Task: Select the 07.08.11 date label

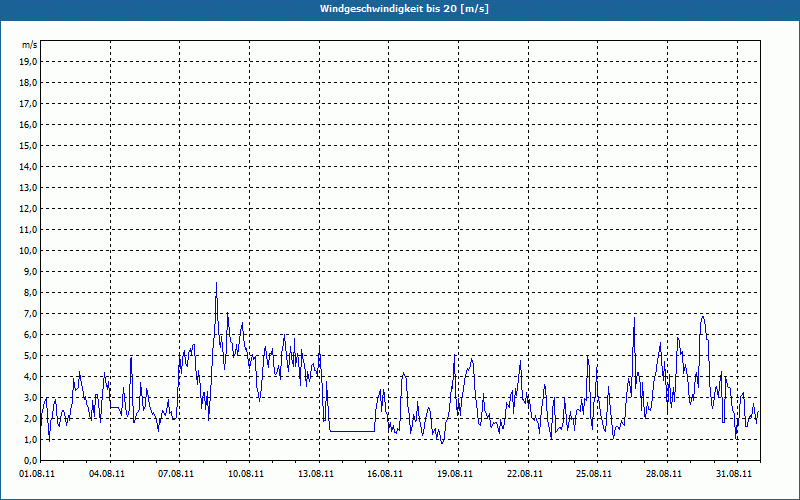Action: pos(176,473)
